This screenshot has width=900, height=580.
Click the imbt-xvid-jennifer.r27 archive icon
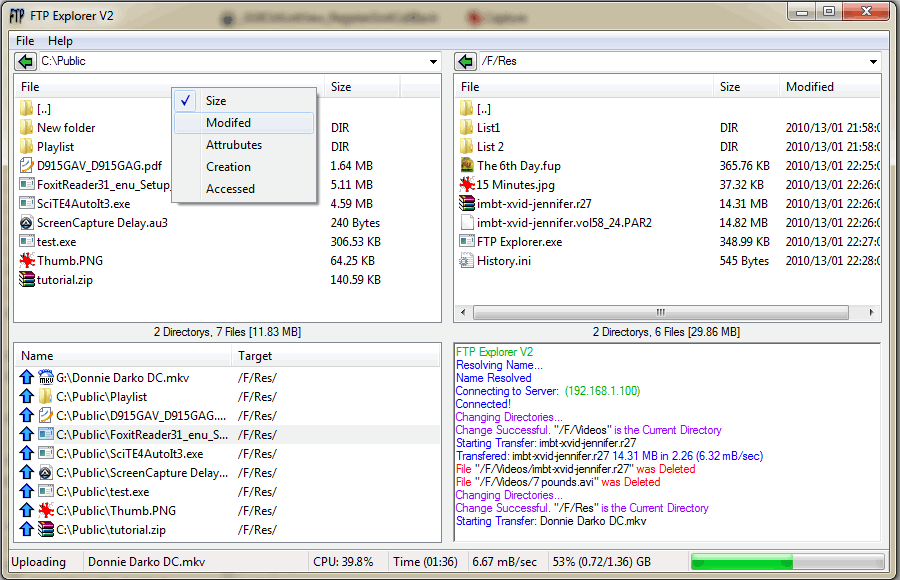pyautogui.click(x=467, y=203)
